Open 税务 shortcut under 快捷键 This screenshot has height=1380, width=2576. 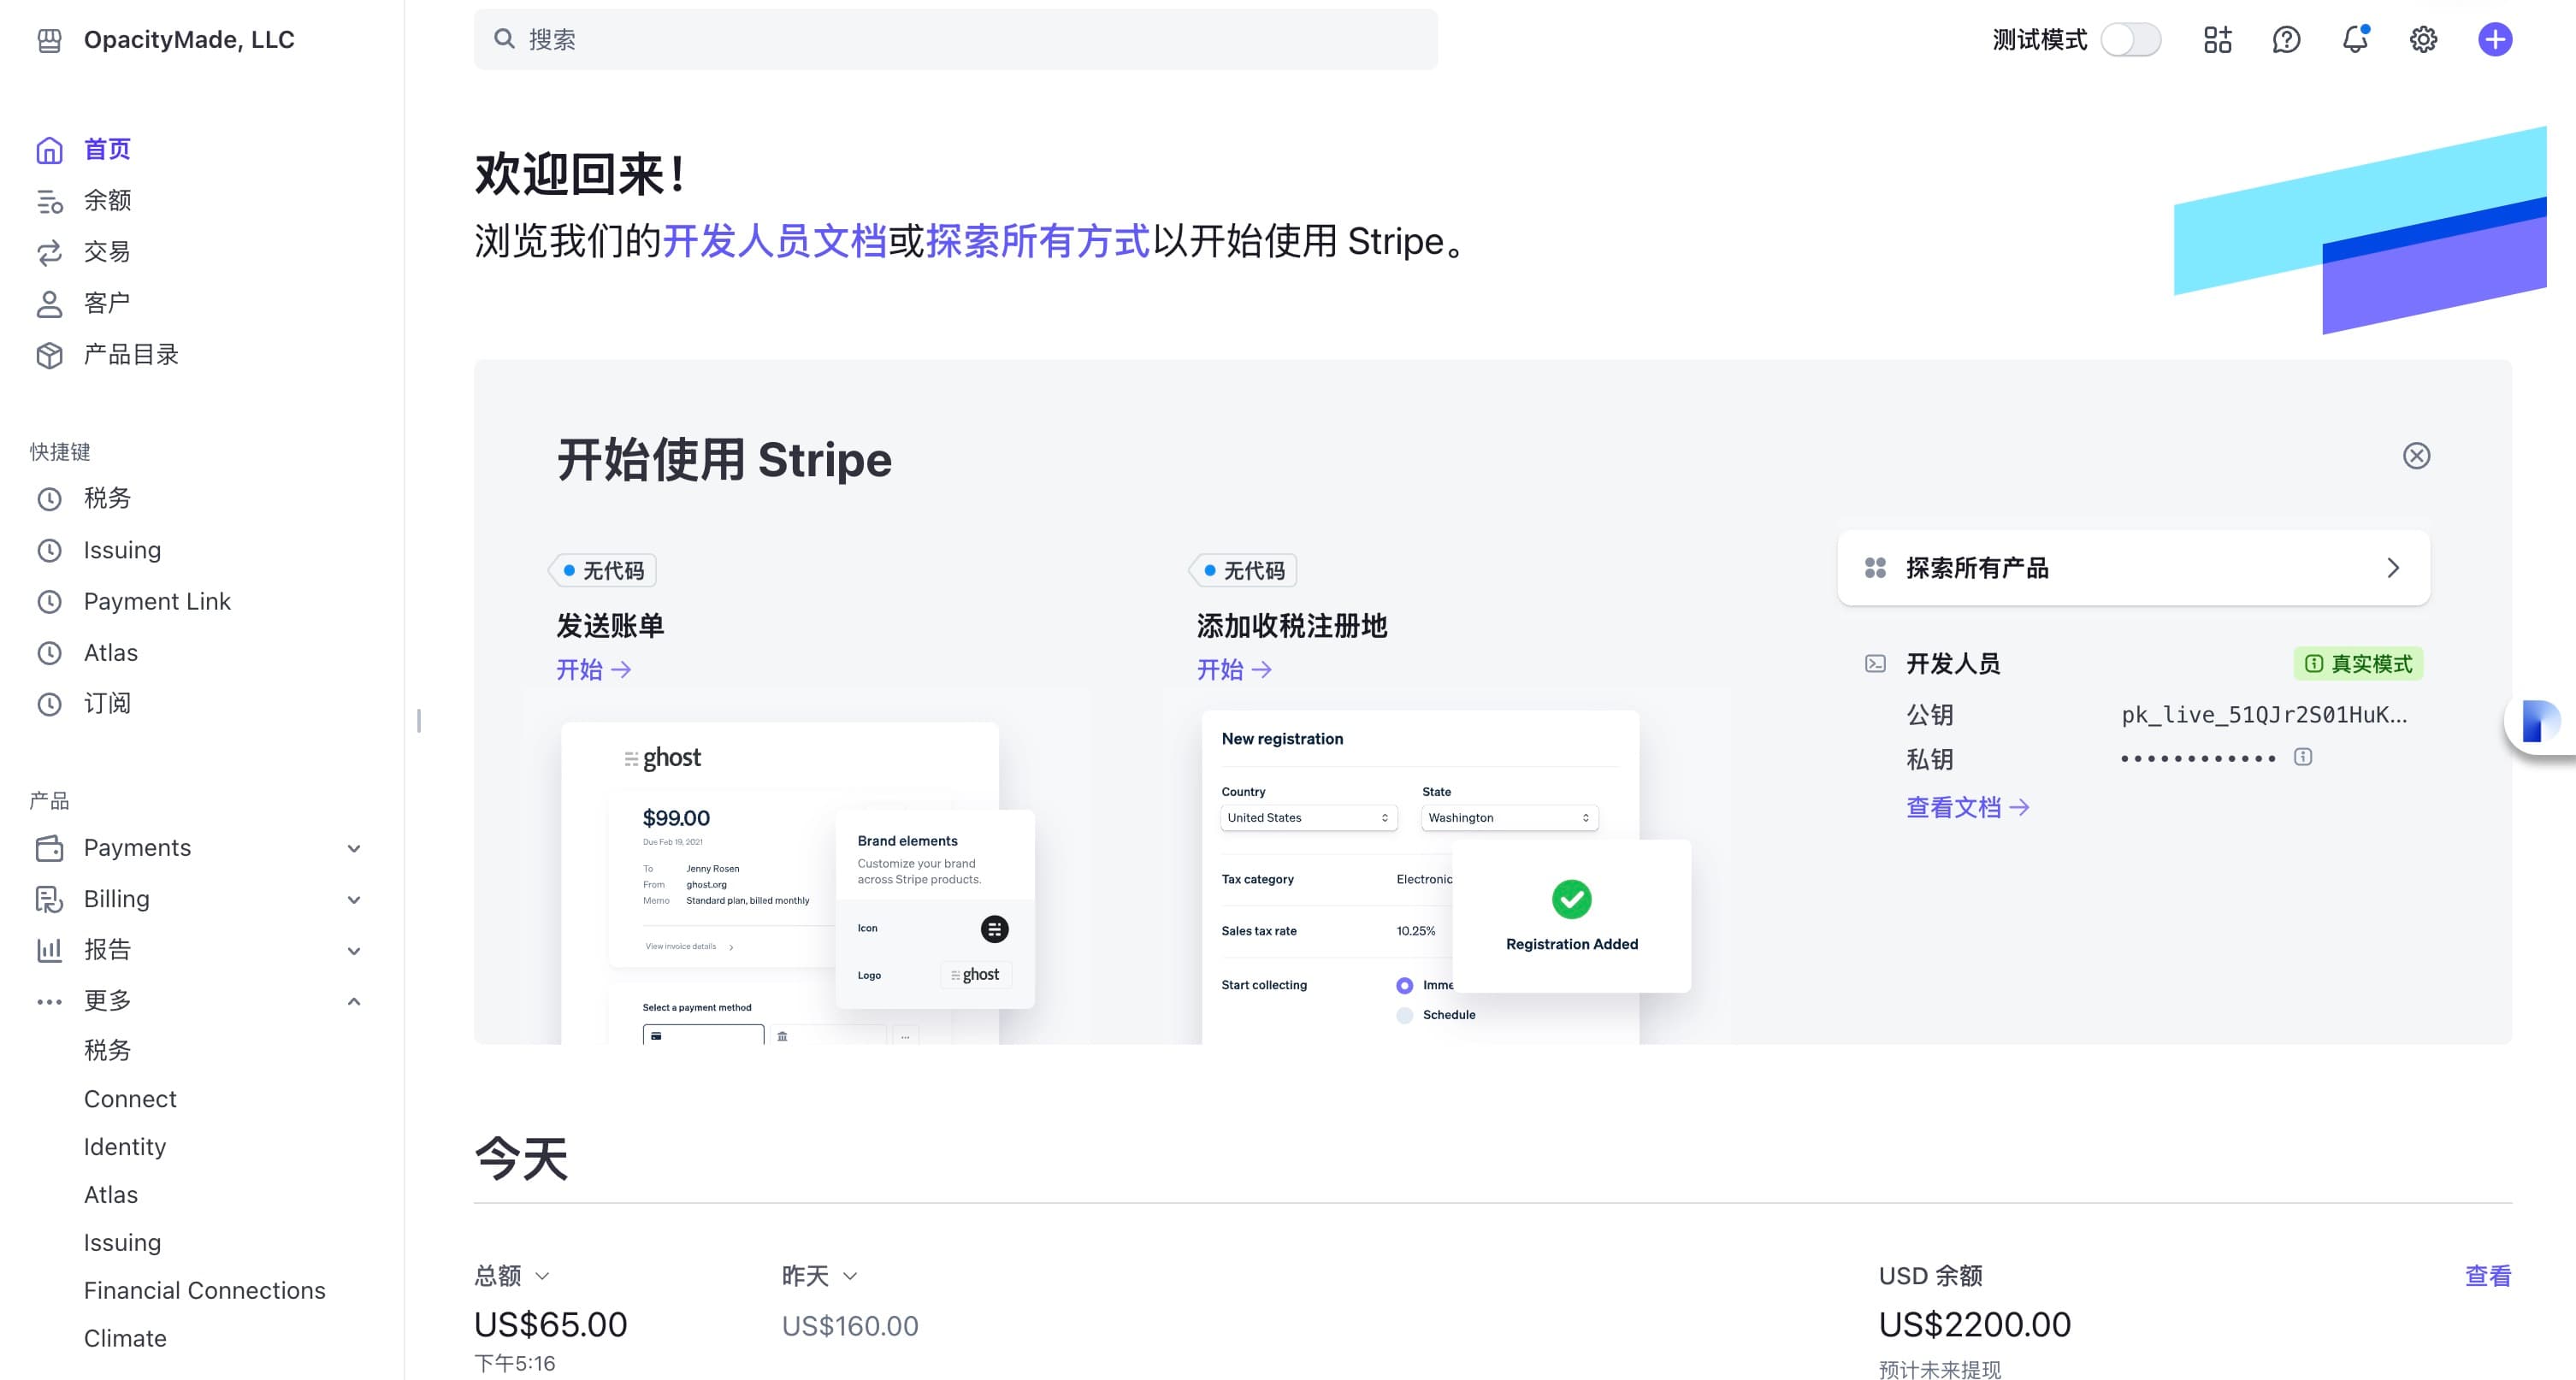(107, 499)
